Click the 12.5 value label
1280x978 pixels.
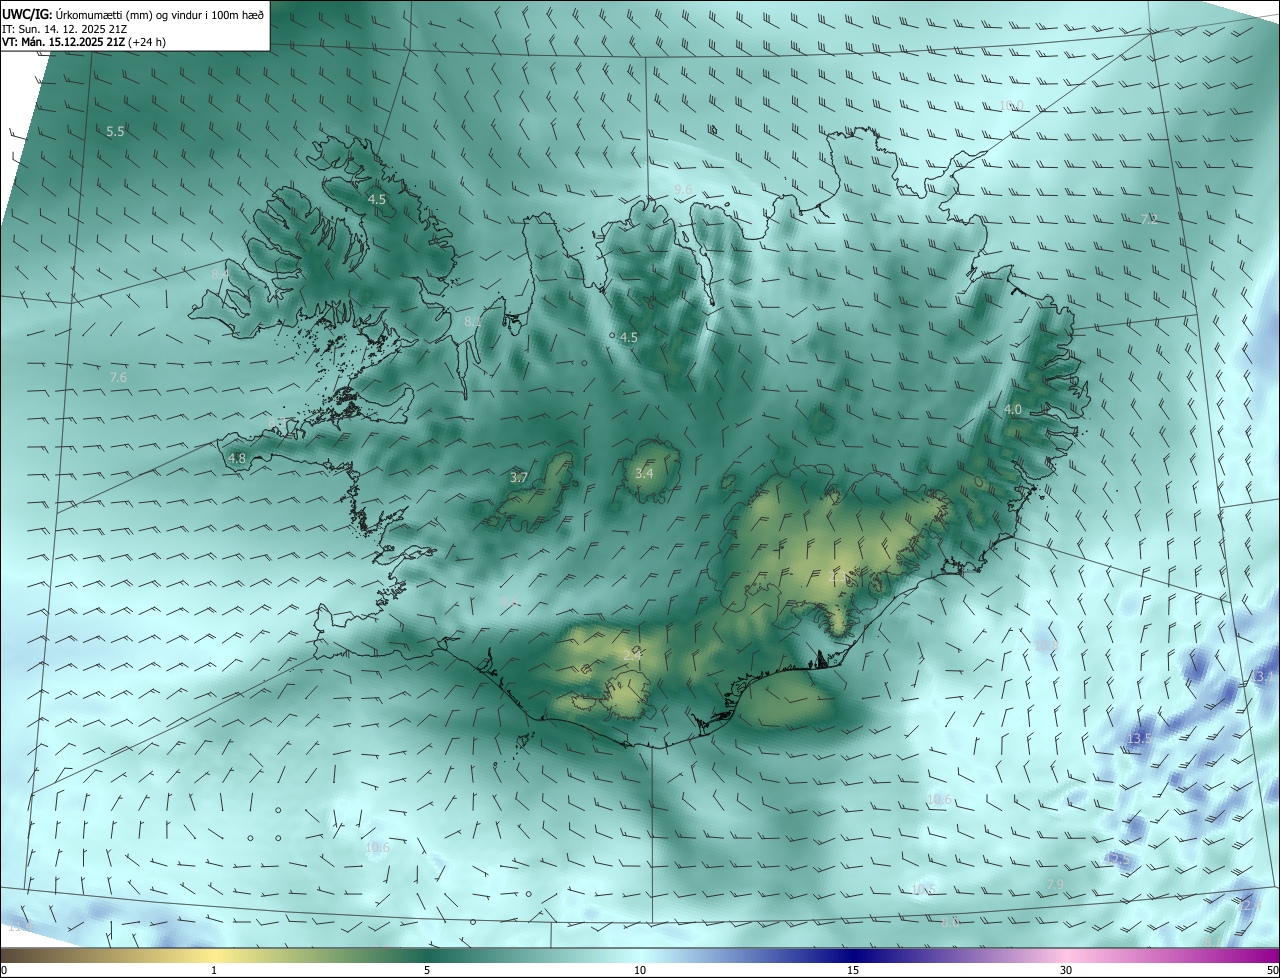click(x=1118, y=860)
